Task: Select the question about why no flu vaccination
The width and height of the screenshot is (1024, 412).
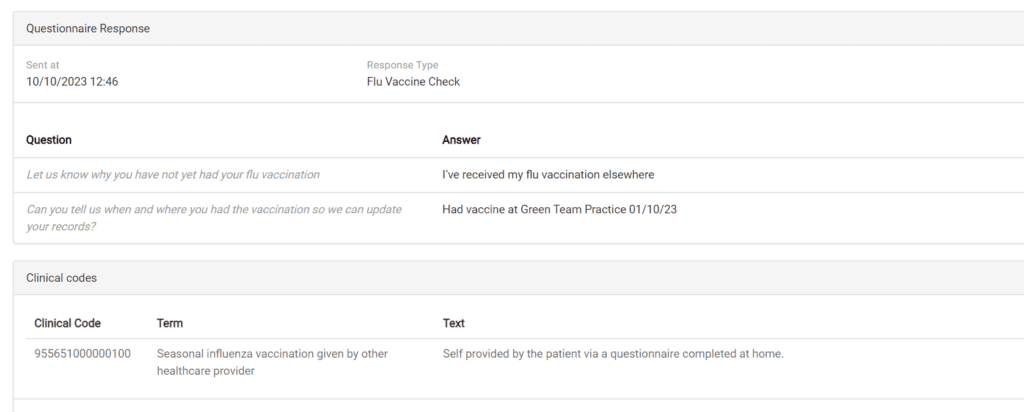Action: pos(173,174)
